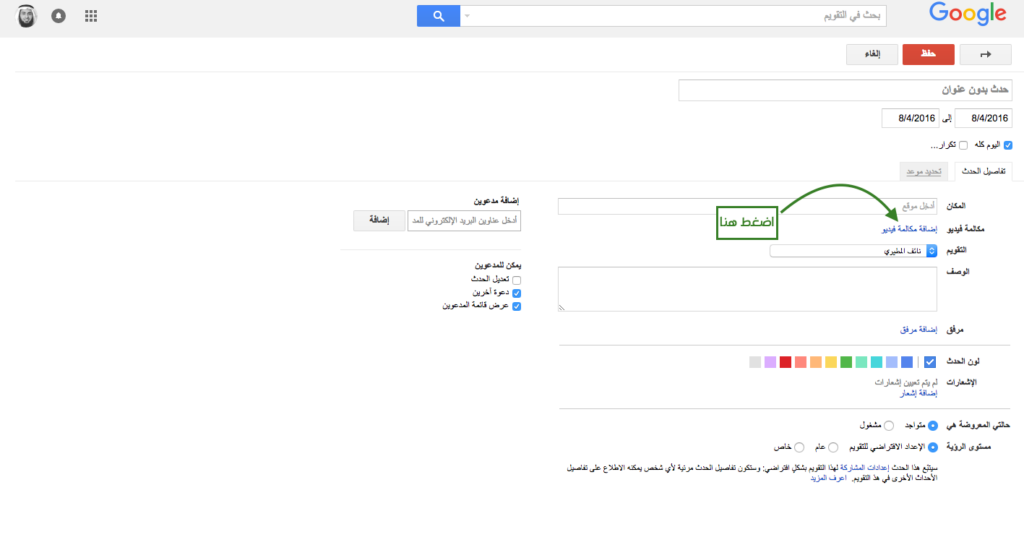The image size is (1024, 558).
Task: Click the back arrow button
Action: click(985, 54)
